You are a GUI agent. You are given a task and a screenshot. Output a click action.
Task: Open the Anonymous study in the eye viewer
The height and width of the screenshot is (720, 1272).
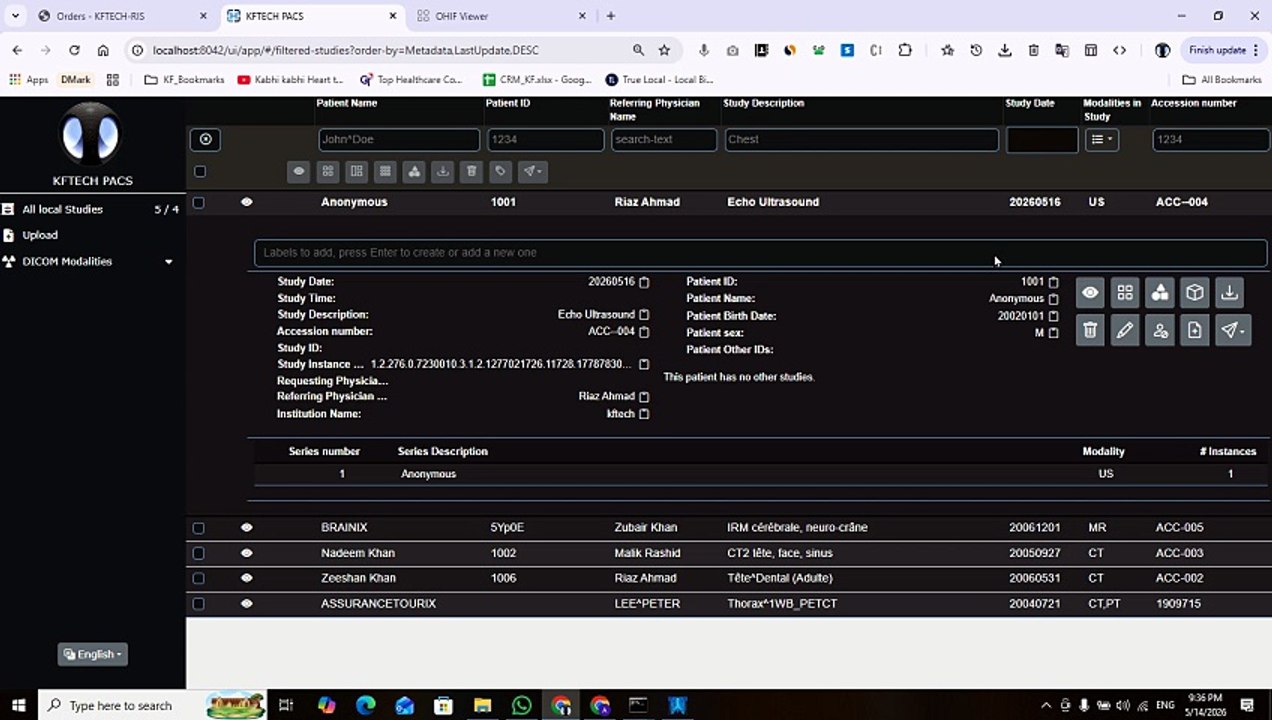click(x=1090, y=293)
